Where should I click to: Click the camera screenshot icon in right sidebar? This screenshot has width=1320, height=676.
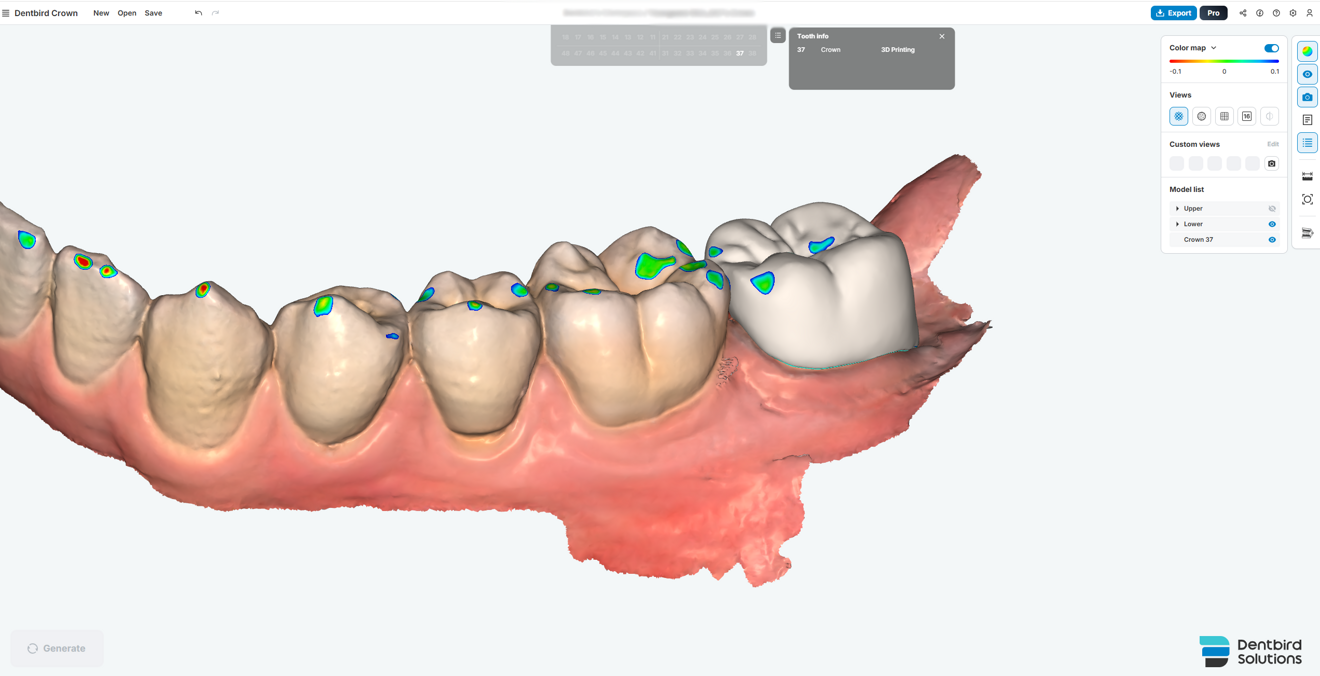(x=1306, y=96)
